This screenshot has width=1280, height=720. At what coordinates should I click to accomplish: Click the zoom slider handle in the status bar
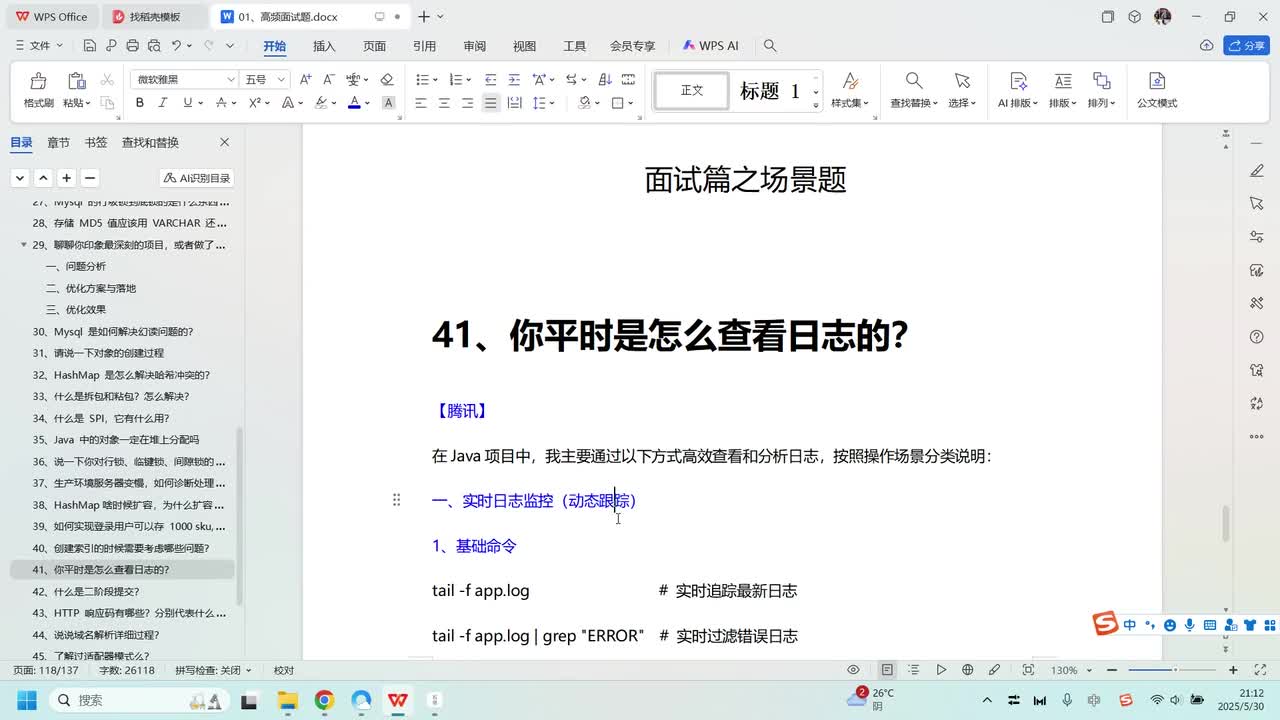1175,670
